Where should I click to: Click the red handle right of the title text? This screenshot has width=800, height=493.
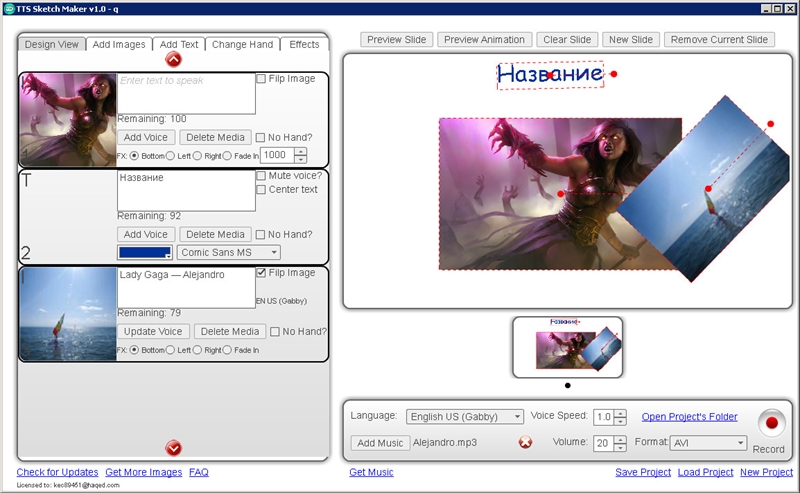coord(614,74)
